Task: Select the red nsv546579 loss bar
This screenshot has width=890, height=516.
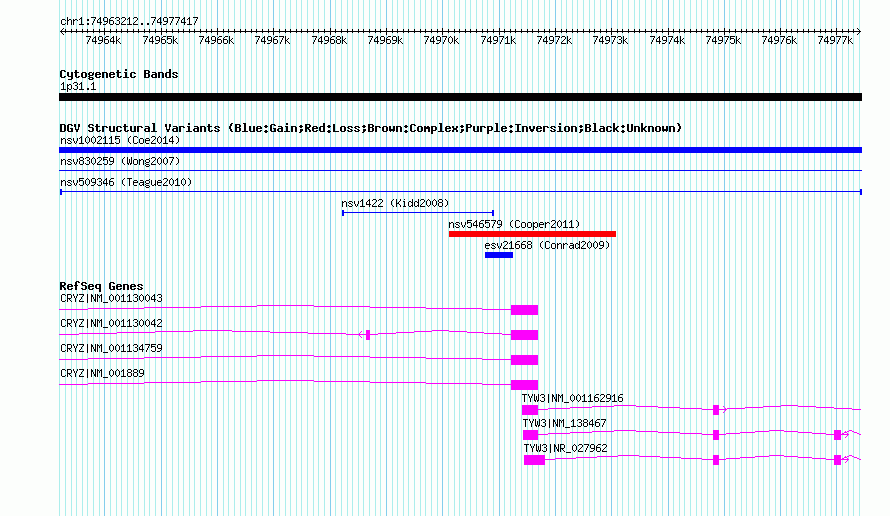Action: (532, 234)
